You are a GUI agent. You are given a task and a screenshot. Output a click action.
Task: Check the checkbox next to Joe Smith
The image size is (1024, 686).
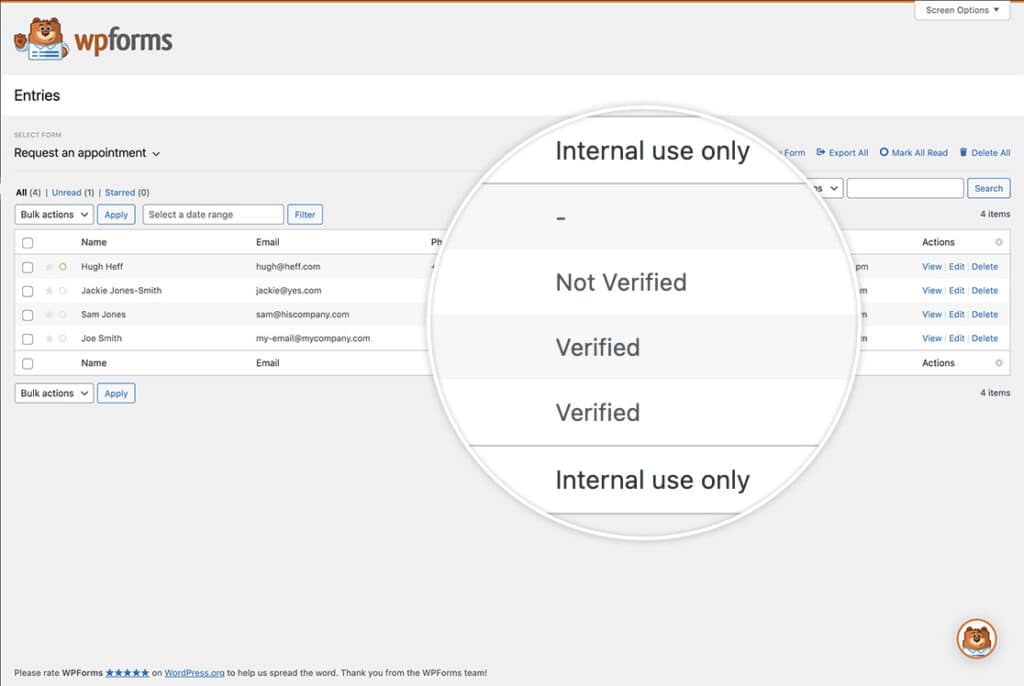click(x=26, y=338)
